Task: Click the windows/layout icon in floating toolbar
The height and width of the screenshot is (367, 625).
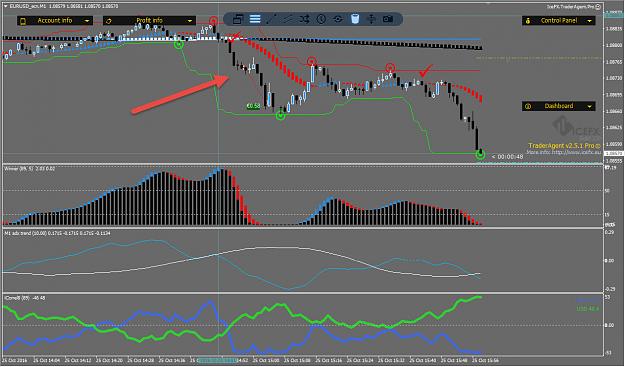Action: tap(238, 19)
